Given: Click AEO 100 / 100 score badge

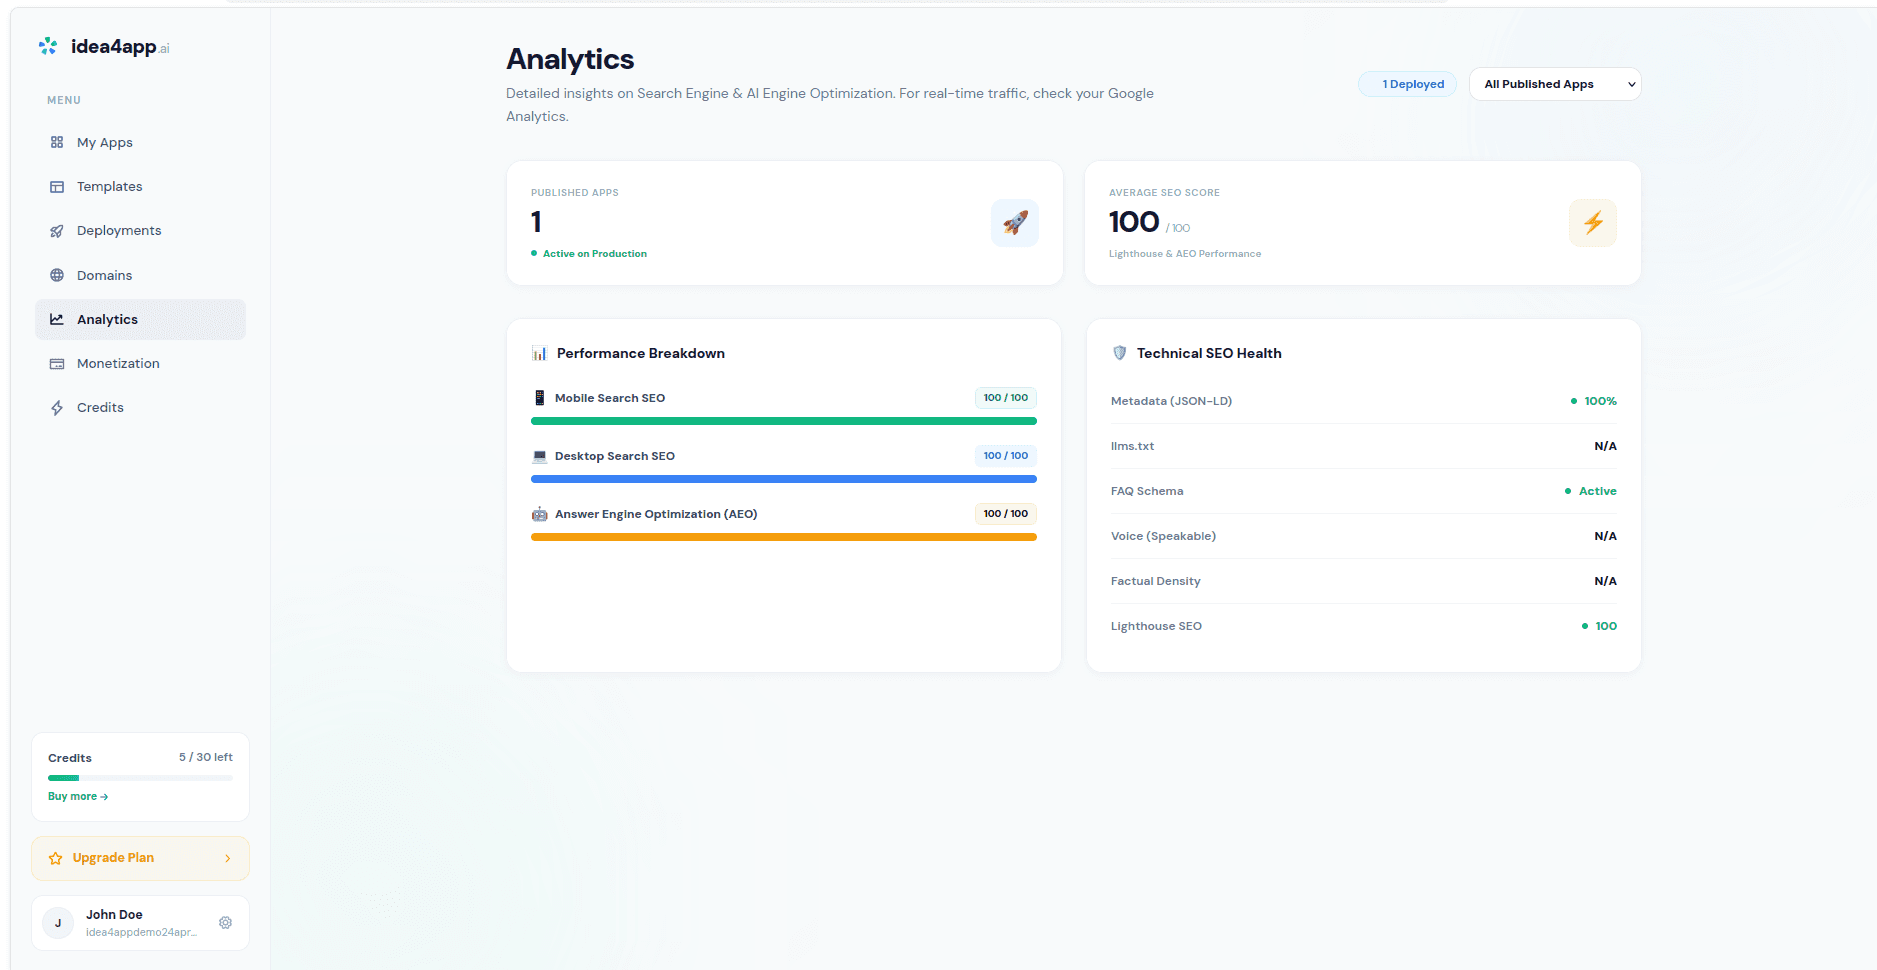Looking at the screenshot, I should coord(1006,514).
